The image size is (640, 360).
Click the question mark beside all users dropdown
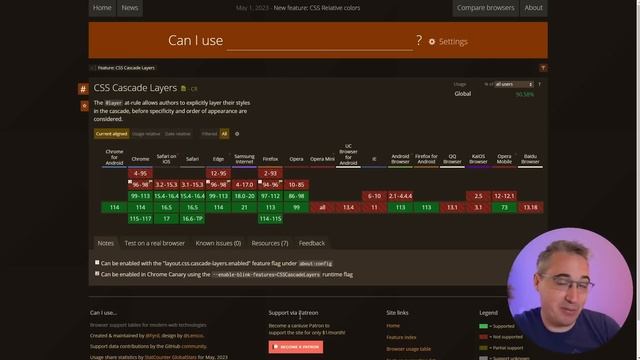point(539,84)
